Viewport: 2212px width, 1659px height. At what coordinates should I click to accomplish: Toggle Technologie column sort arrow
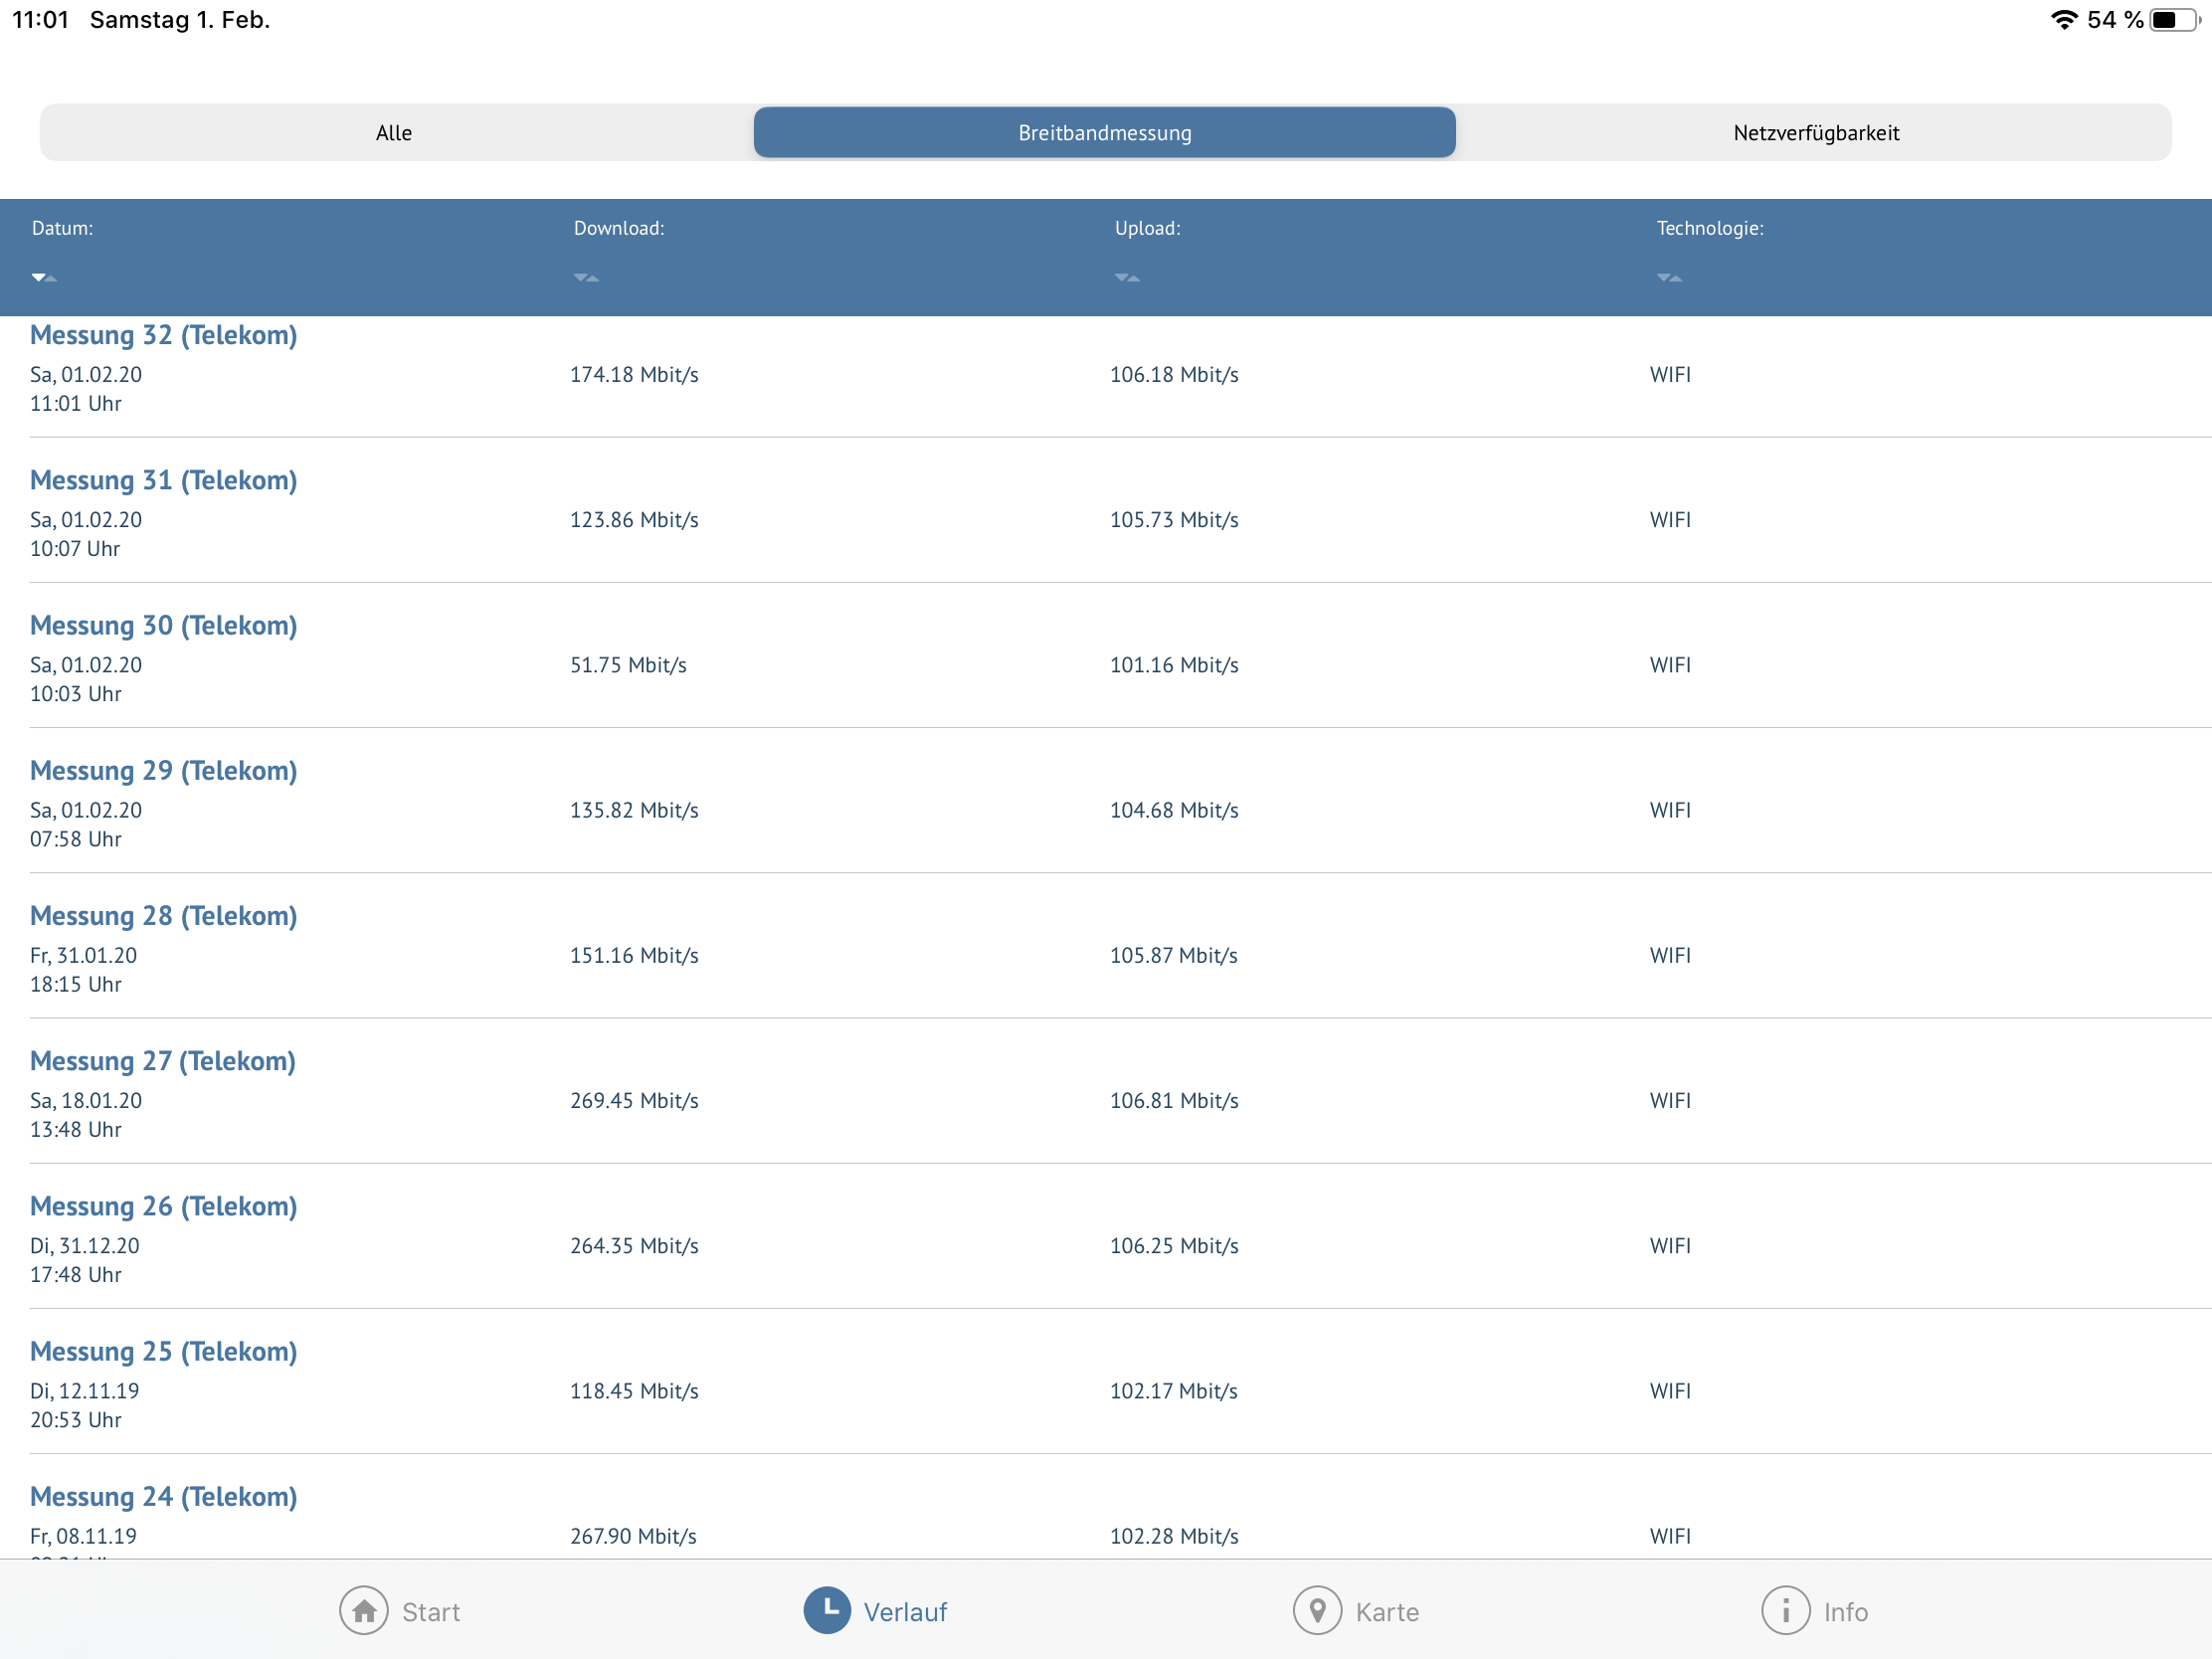pyautogui.click(x=1669, y=277)
